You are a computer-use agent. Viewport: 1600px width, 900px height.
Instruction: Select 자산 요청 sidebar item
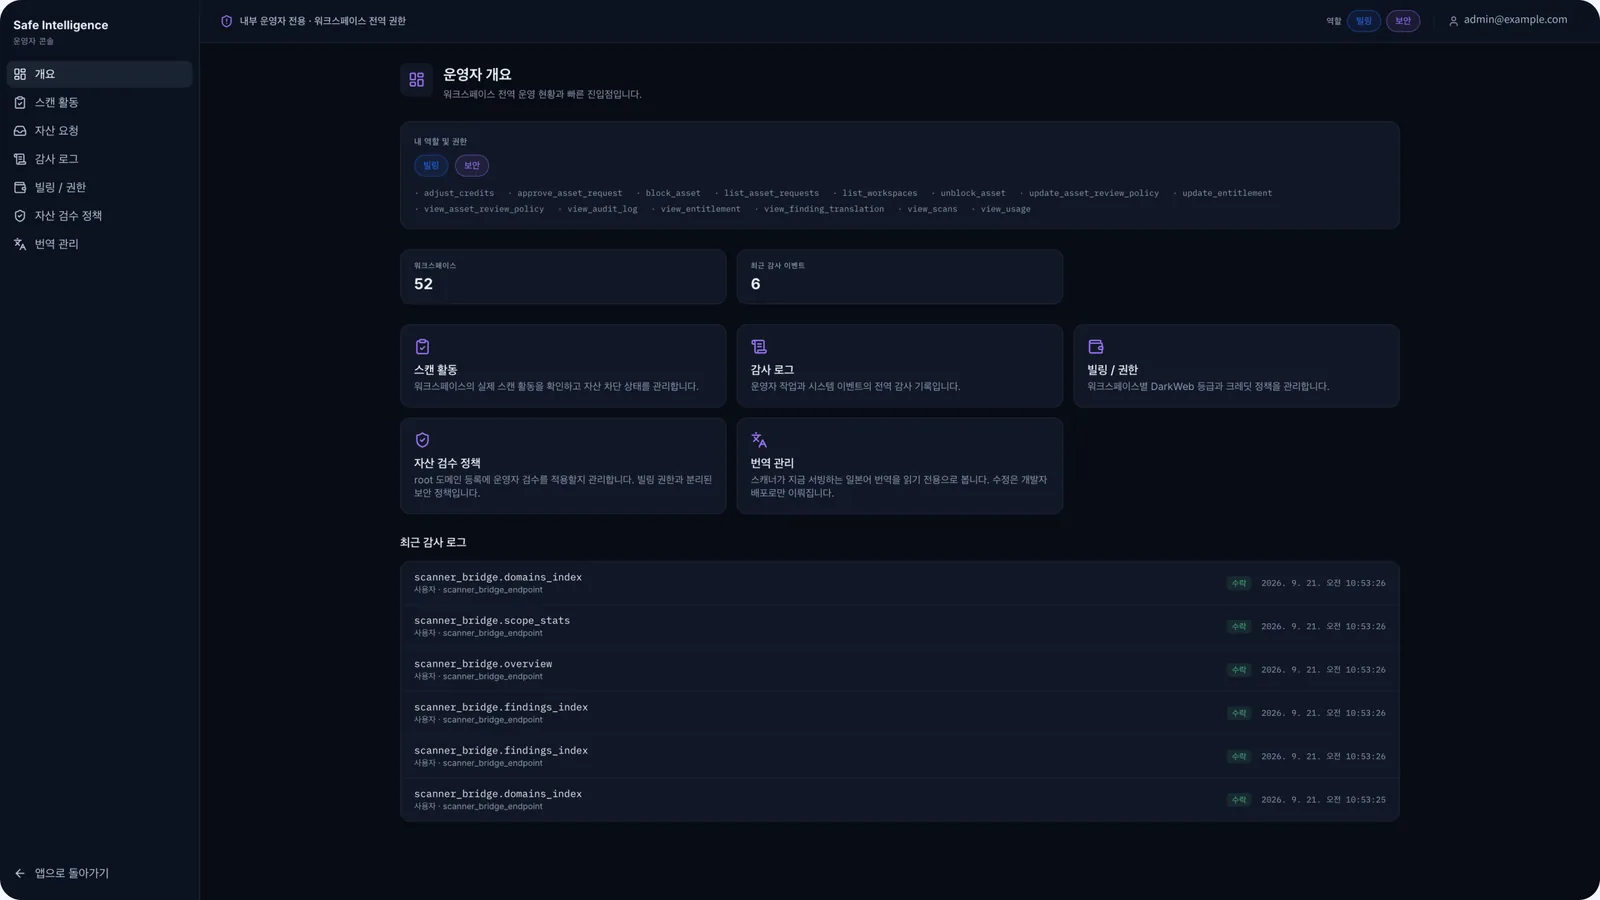[x=99, y=131]
